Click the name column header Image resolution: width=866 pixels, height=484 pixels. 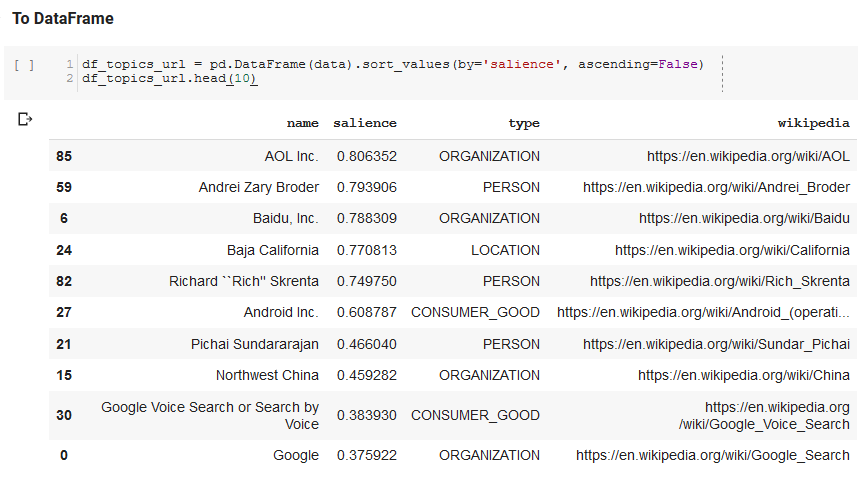click(303, 123)
